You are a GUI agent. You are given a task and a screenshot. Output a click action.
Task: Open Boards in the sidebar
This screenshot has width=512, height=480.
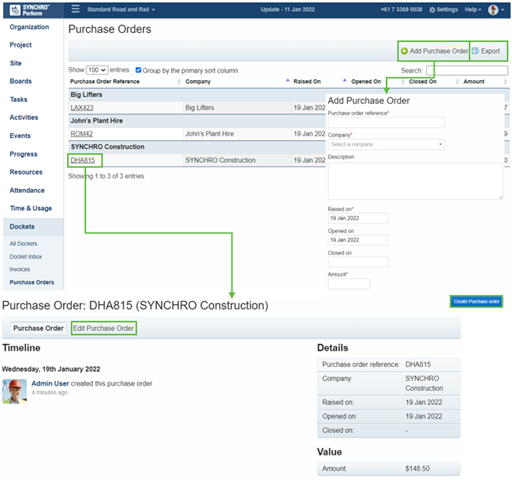pyautogui.click(x=21, y=81)
